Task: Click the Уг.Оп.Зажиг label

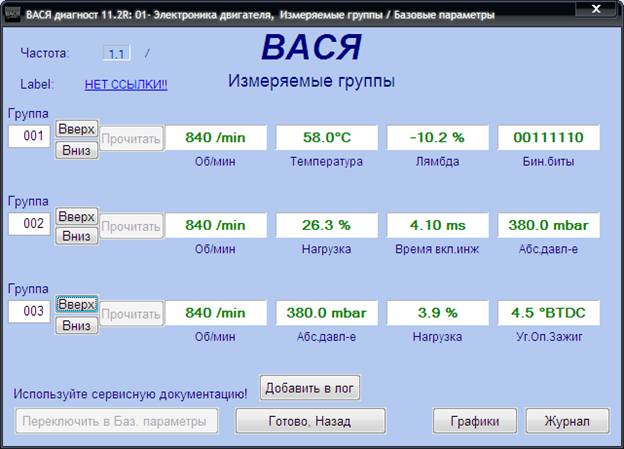Action: [549, 337]
